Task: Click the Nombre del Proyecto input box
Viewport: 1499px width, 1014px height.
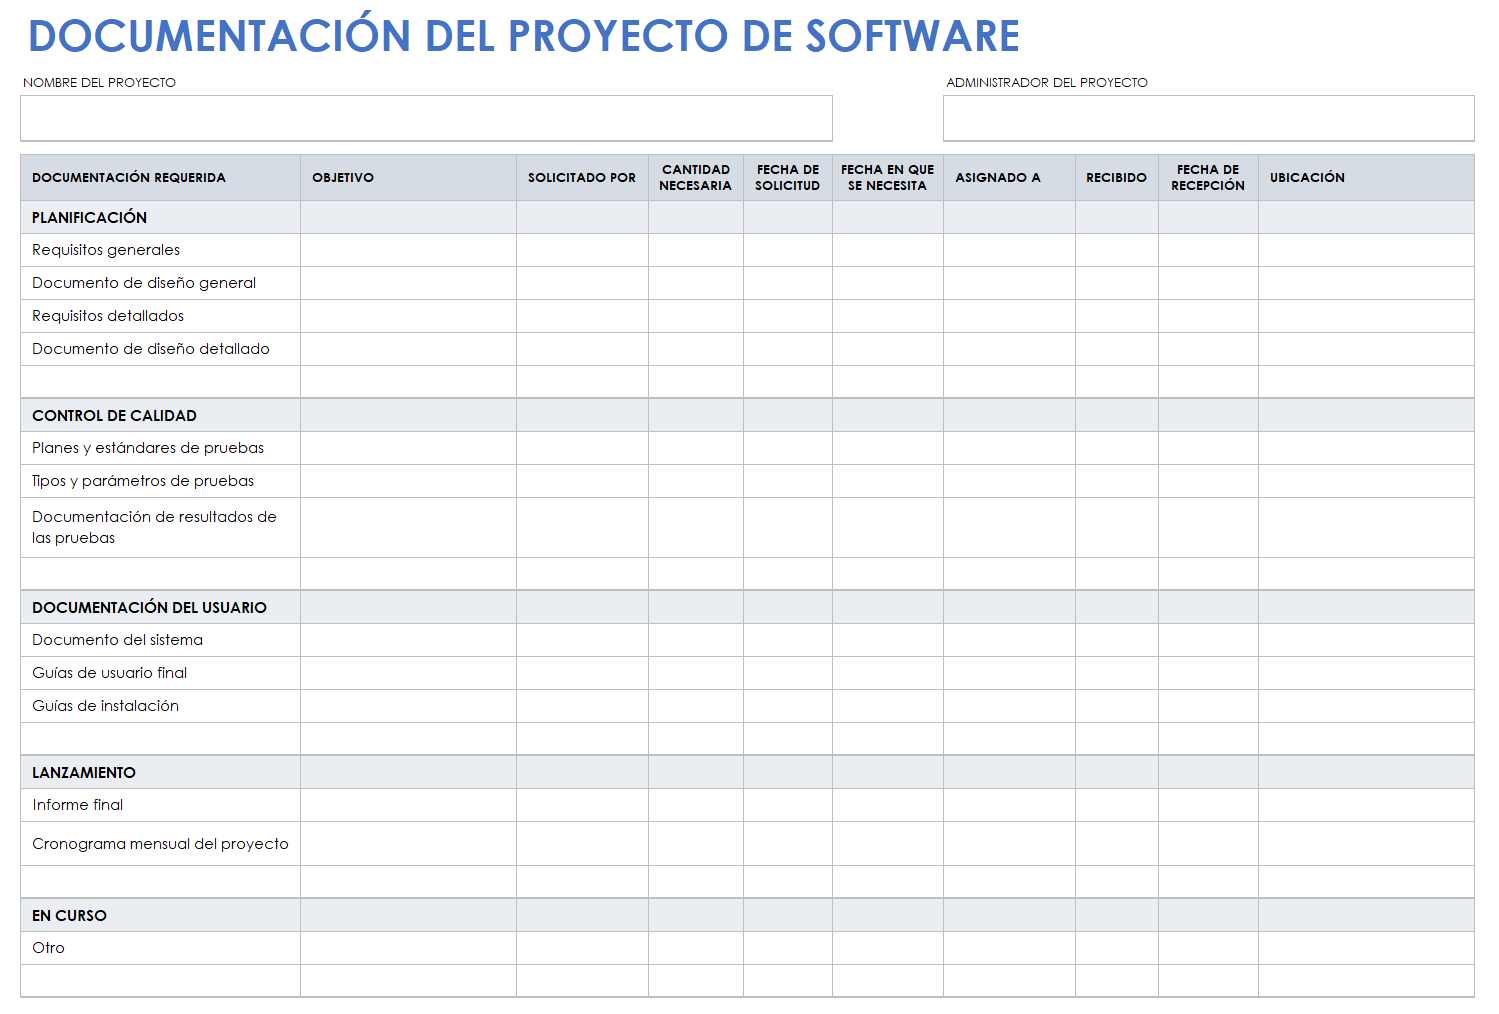Action: pos(426,118)
